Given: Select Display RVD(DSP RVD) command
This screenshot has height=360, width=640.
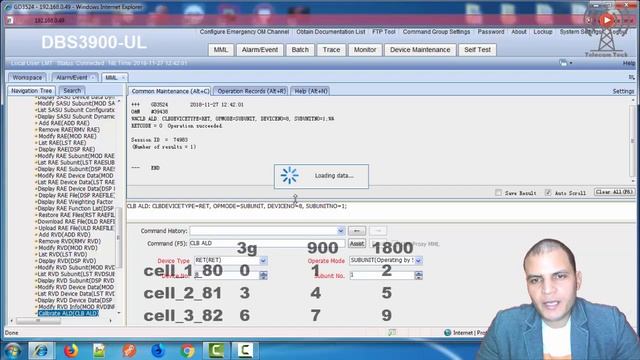Looking at the screenshot, I should pos(67,261).
